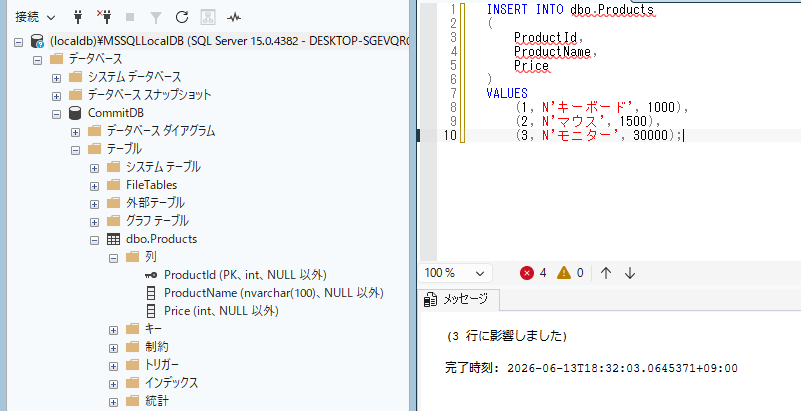Click the VALUES keyword in the editor
Screen dimensions: 801x411
507,93
